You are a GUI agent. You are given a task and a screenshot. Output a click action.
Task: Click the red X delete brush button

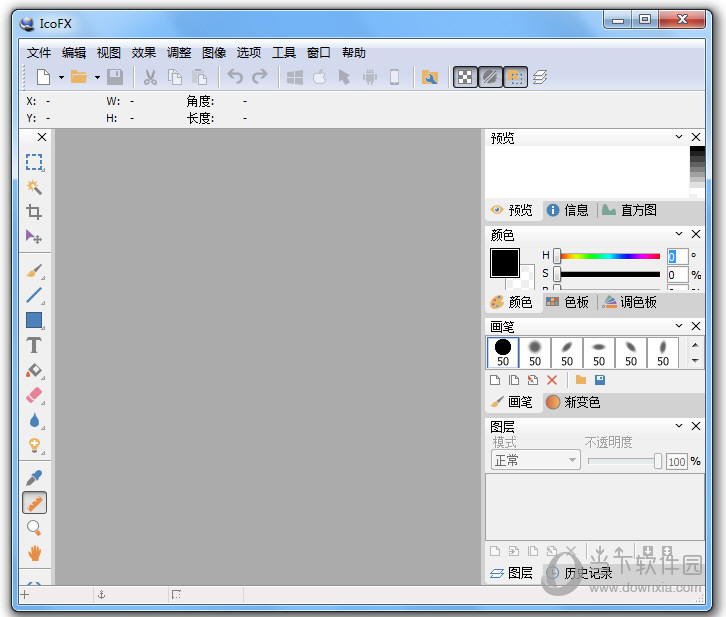[552, 380]
